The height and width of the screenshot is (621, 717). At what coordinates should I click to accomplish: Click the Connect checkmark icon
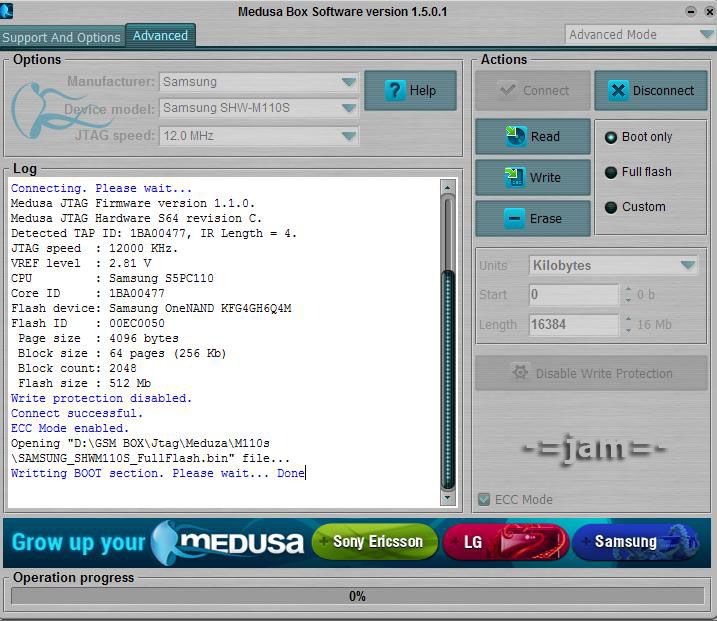pos(508,90)
